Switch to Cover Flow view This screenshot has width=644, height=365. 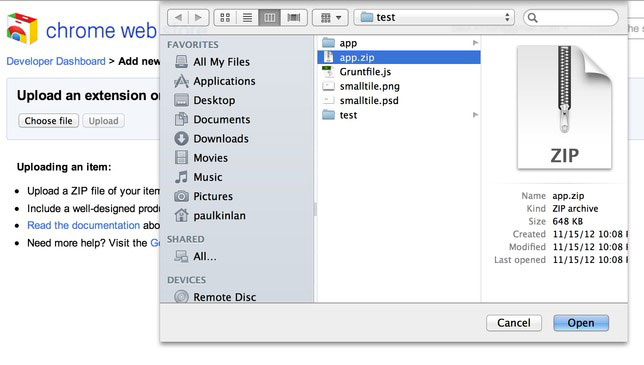coord(294,18)
